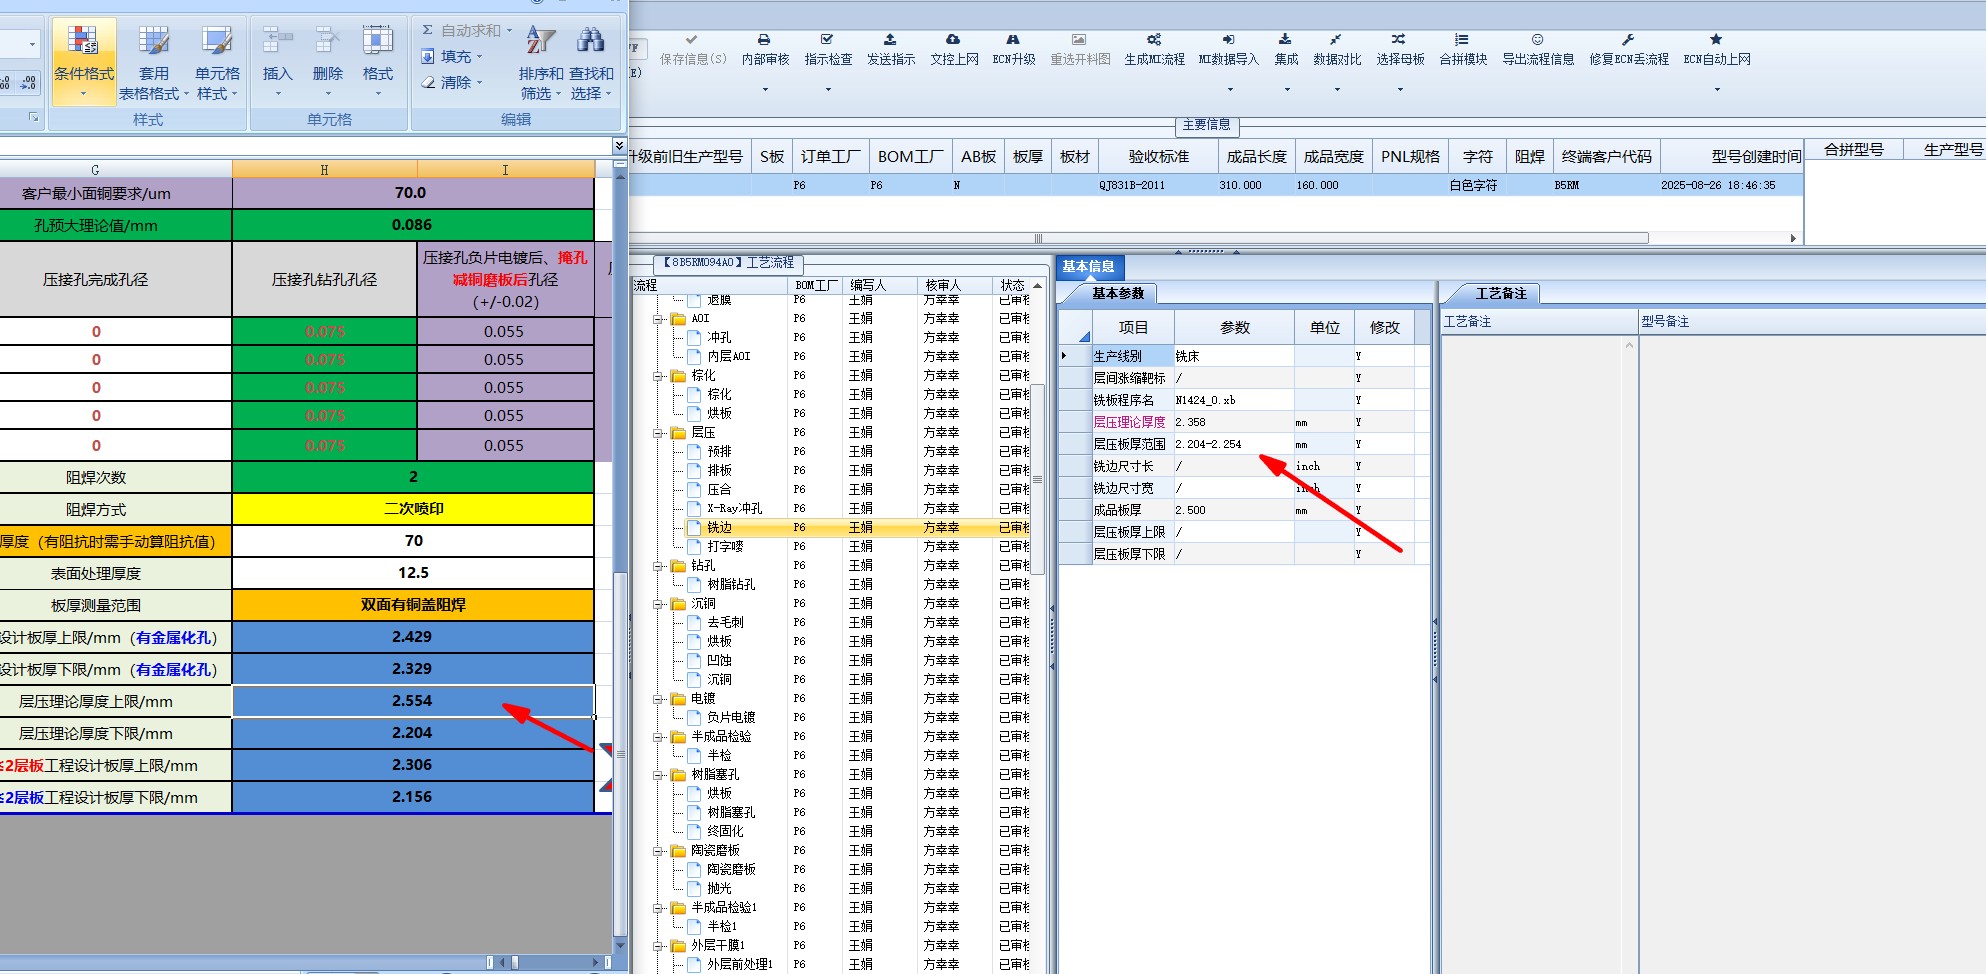Screen dimensions: 1986x974
Task: Click 选择母板 shuffle icon
Action: (x=1399, y=40)
